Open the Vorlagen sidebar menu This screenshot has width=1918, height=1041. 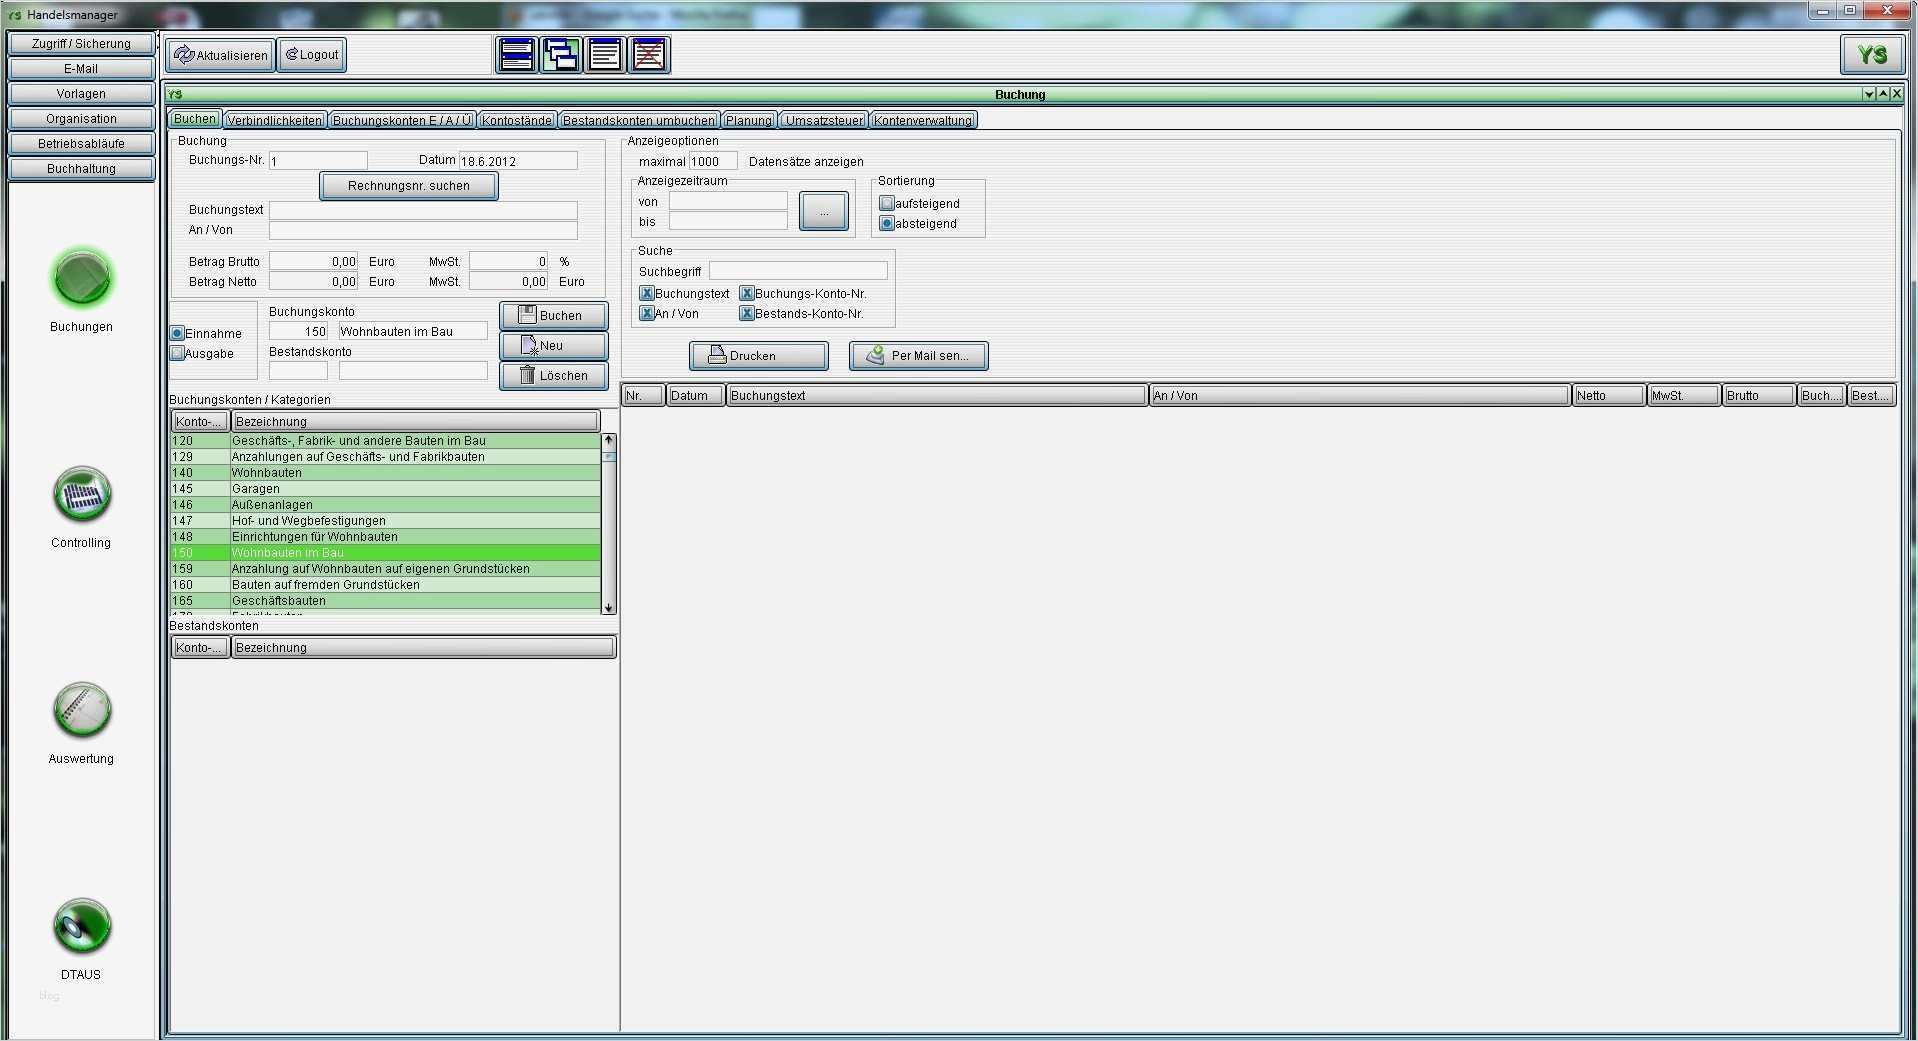[x=81, y=94]
